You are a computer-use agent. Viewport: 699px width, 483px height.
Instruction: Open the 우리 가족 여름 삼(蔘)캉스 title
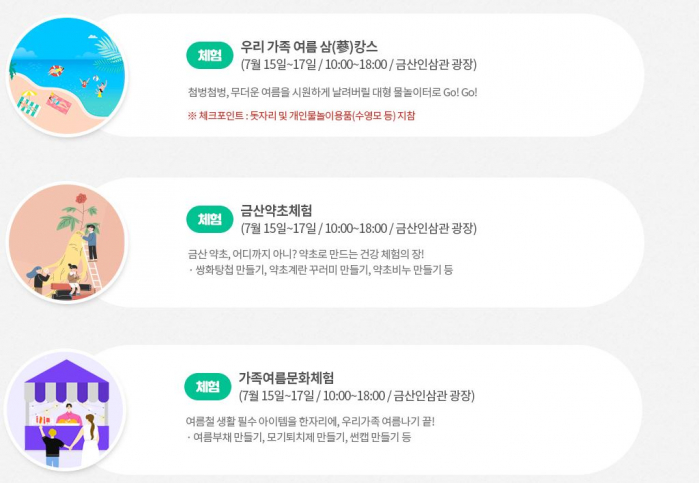tap(310, 46)
